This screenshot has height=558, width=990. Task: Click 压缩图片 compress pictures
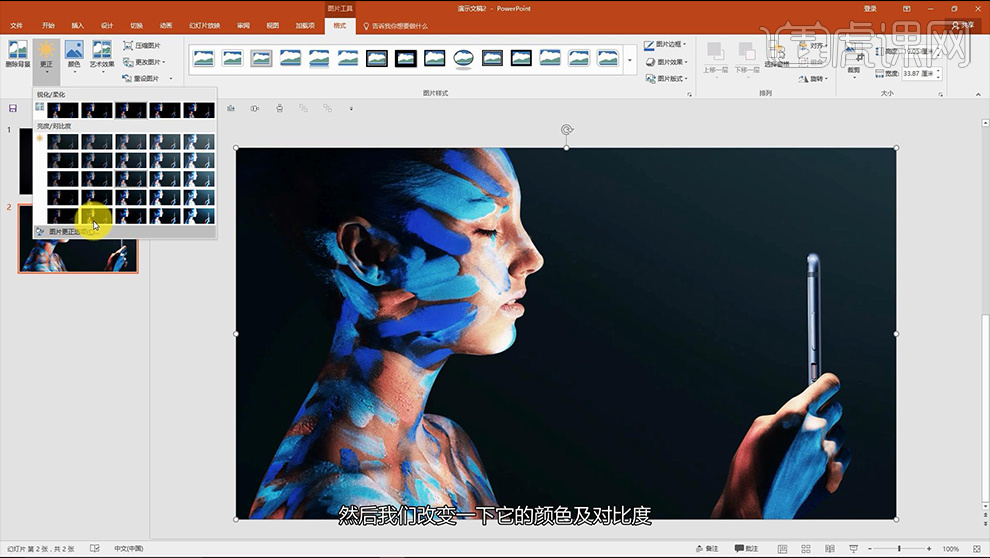pyautogui.click(x=141, y=45)
